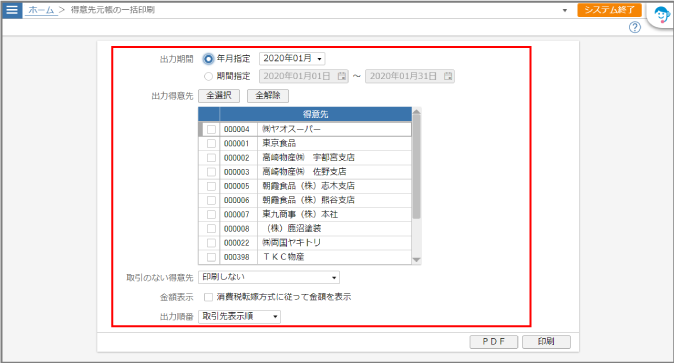Click the customer name ＴＫＣ物産

coord(283,257)
